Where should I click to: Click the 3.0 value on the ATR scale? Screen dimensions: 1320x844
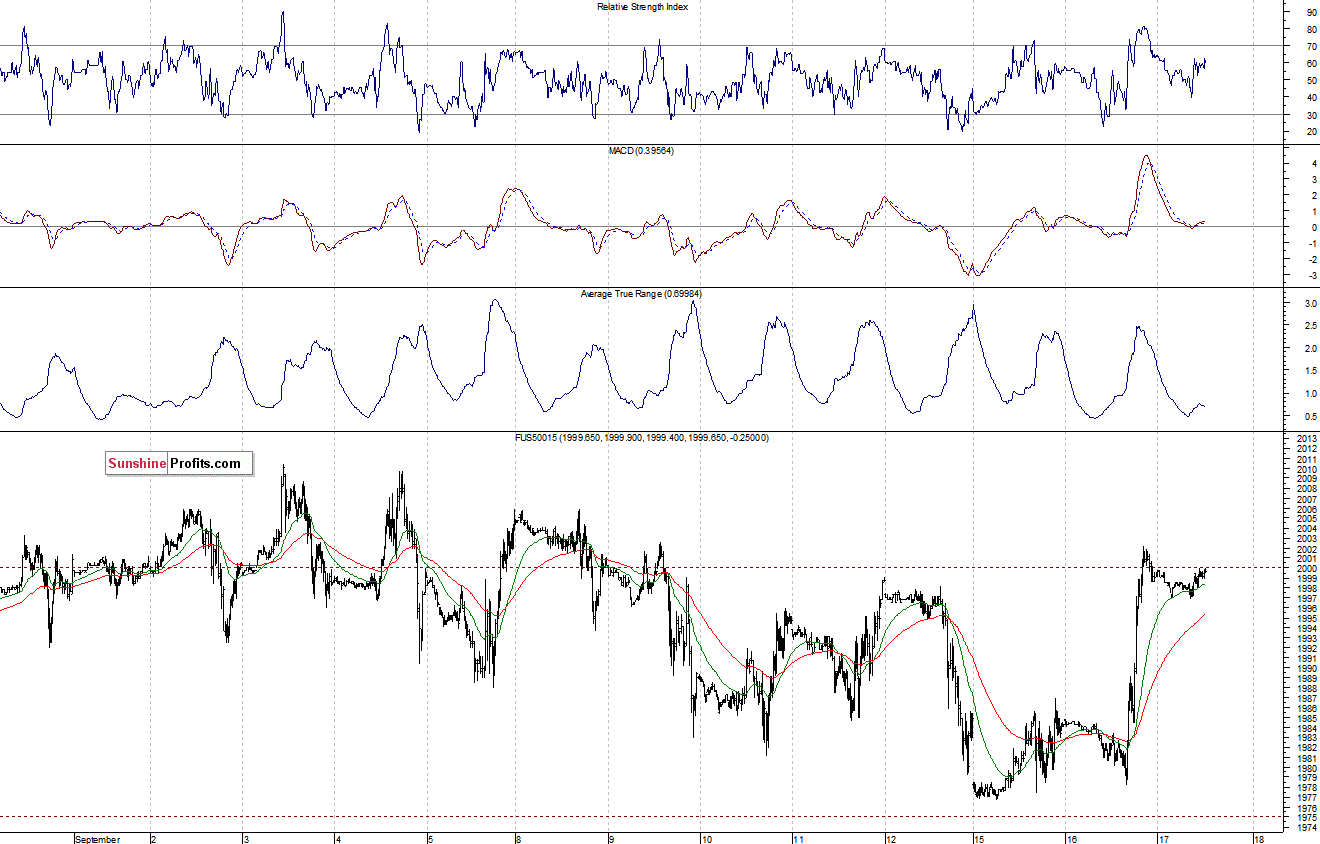(x=1310, y=303)
